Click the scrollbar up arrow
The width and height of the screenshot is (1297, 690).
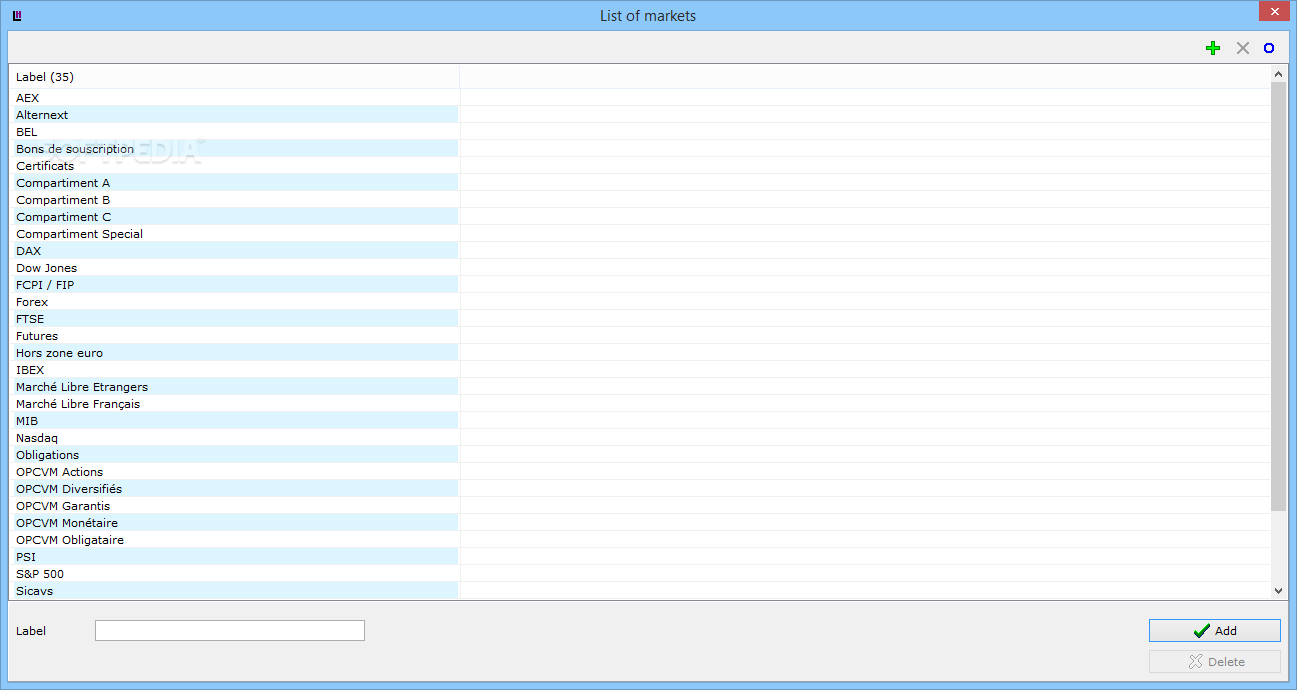[1278, 74]
